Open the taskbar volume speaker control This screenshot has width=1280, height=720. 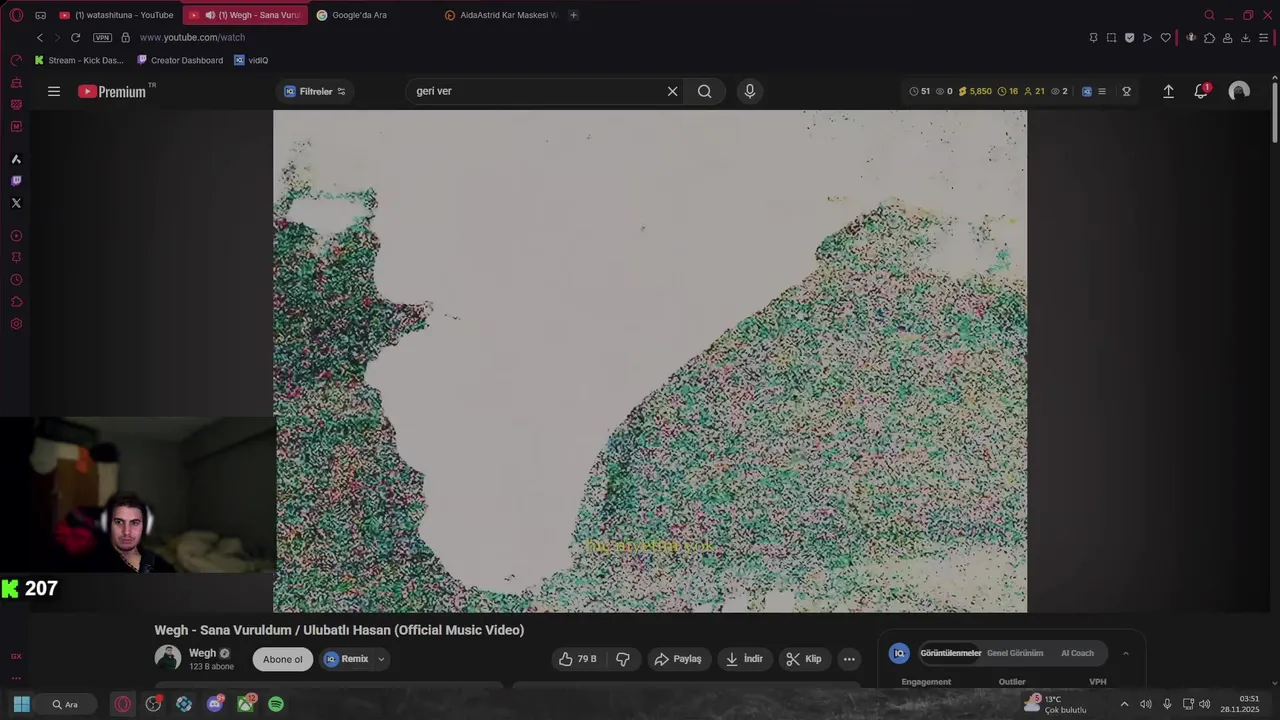click(x=1204, y=704)
